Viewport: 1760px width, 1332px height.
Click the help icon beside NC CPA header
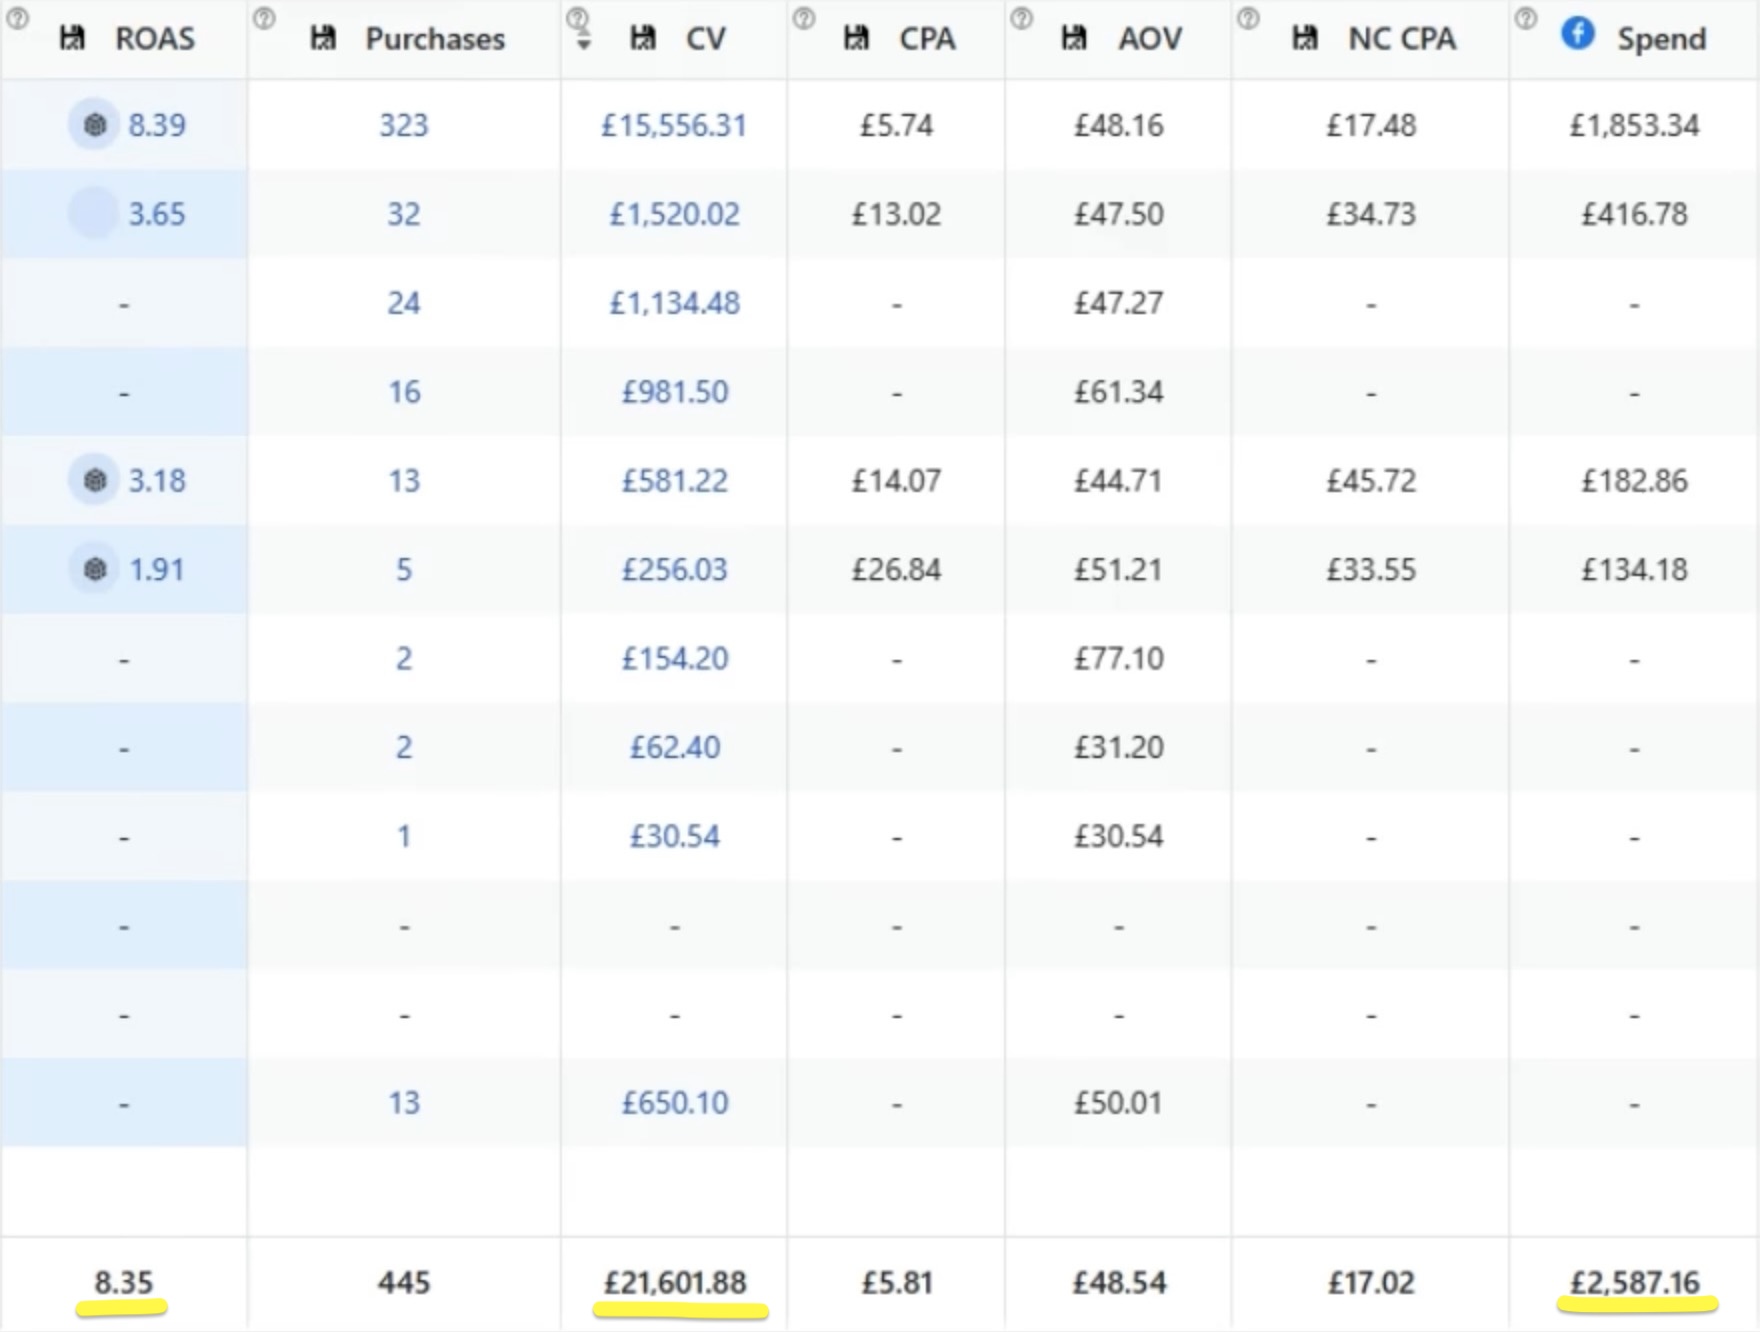pos(1248,19)
